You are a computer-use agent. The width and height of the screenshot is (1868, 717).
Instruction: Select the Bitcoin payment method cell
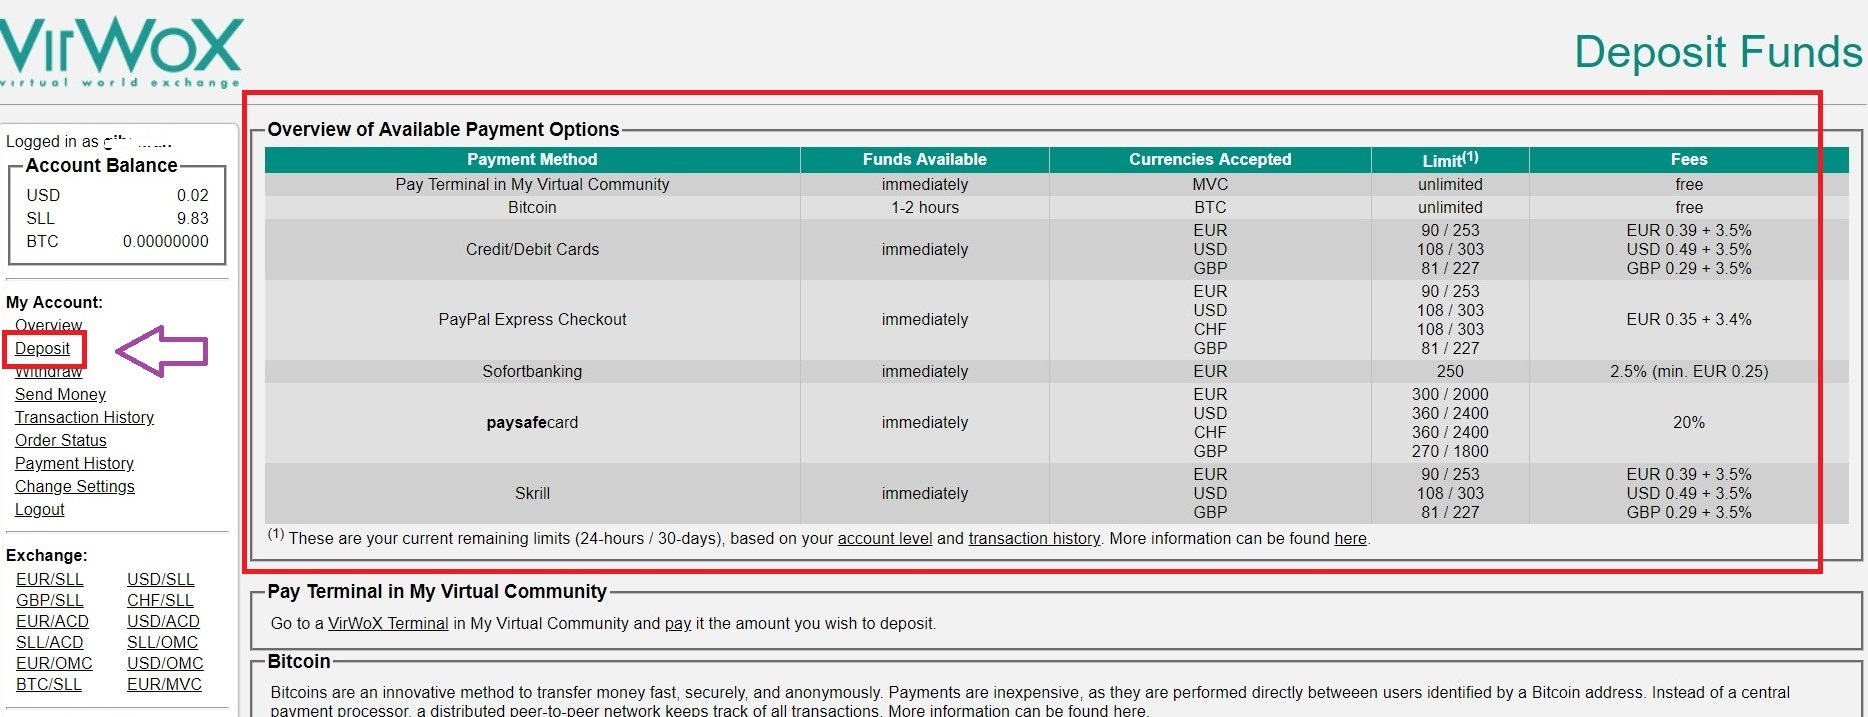coord(532,207)
